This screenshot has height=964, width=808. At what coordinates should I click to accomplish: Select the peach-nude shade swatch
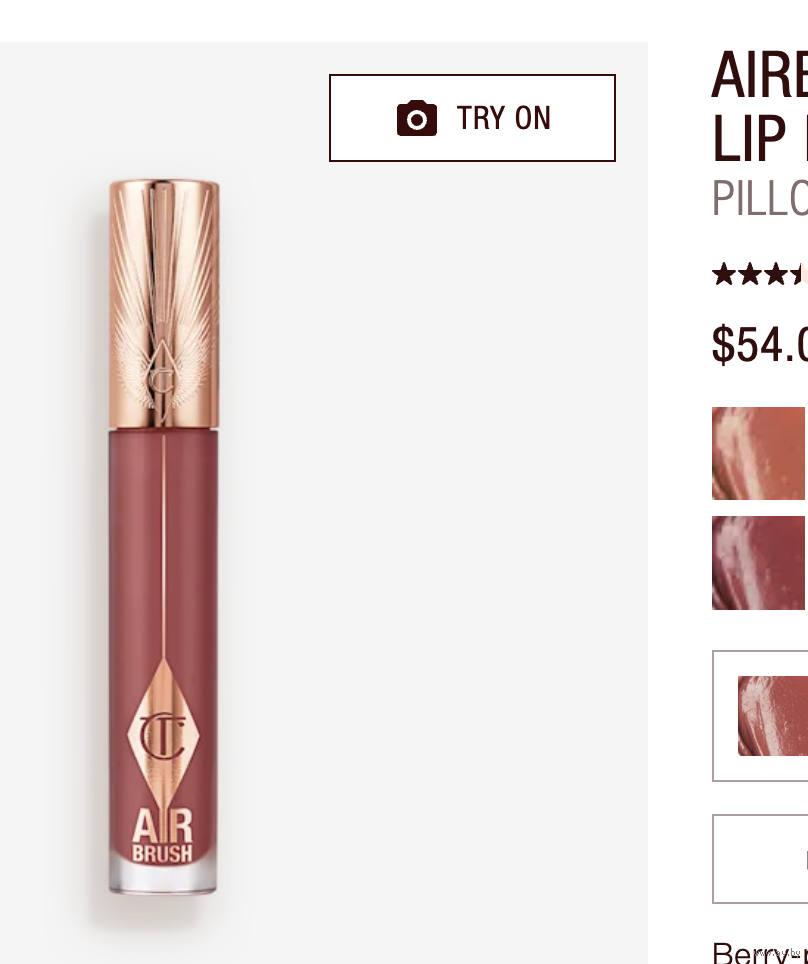pos(759,453)
